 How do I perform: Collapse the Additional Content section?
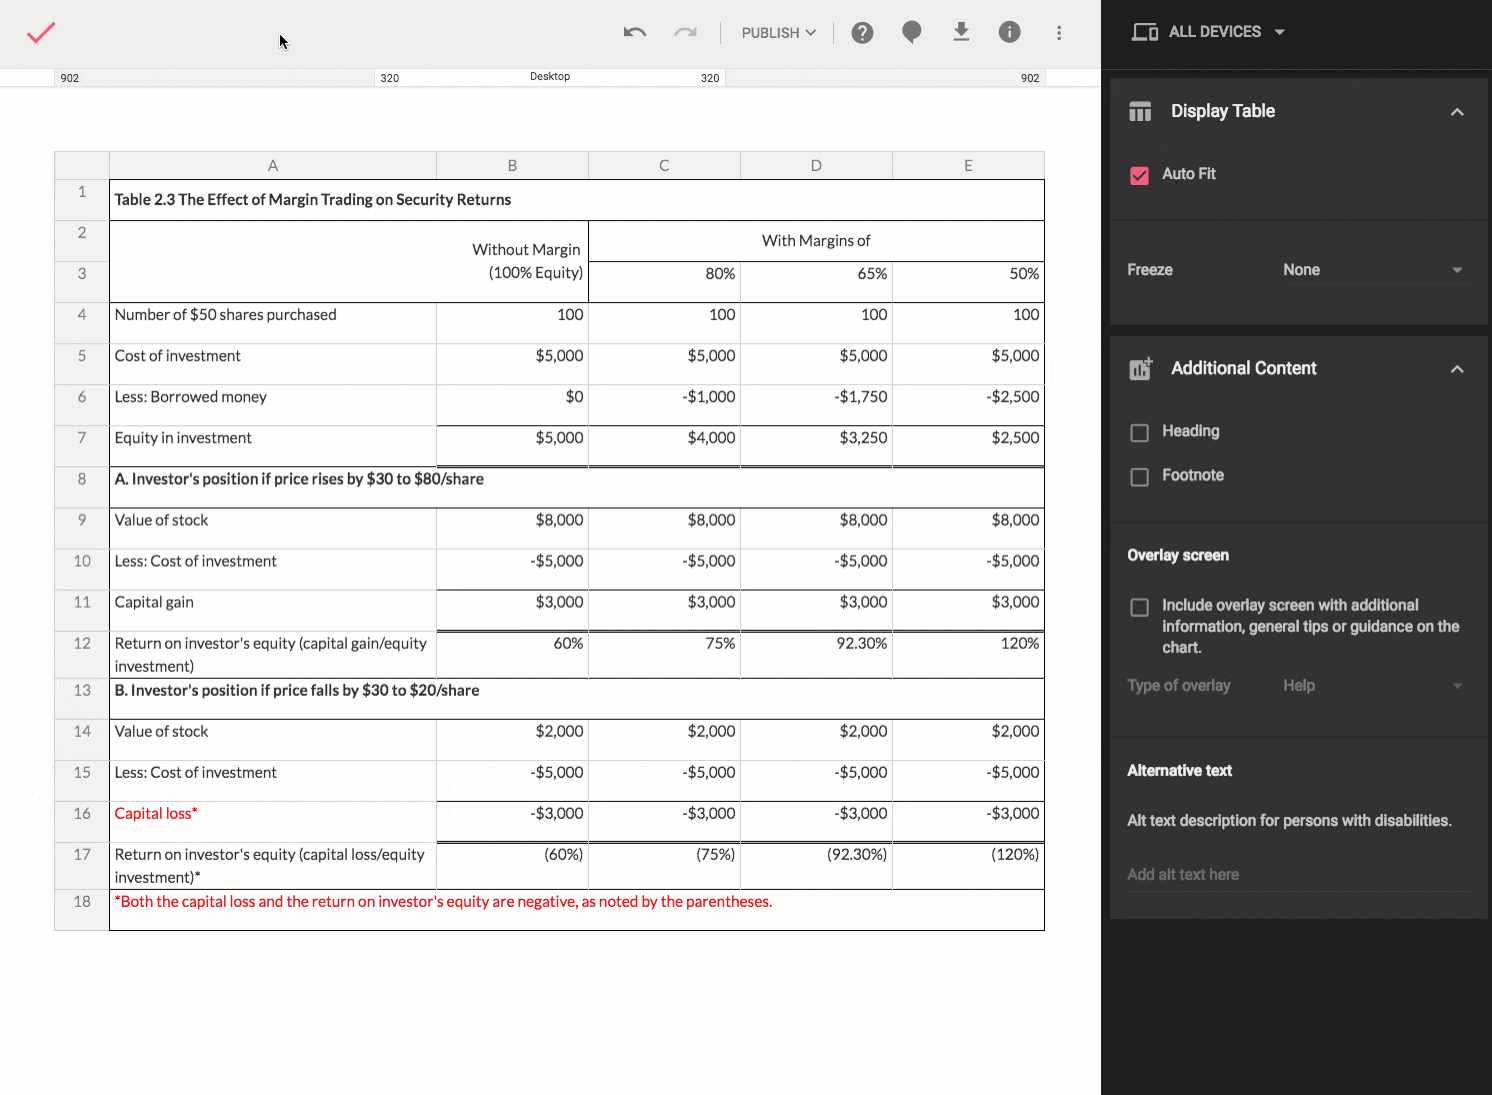1457,369
